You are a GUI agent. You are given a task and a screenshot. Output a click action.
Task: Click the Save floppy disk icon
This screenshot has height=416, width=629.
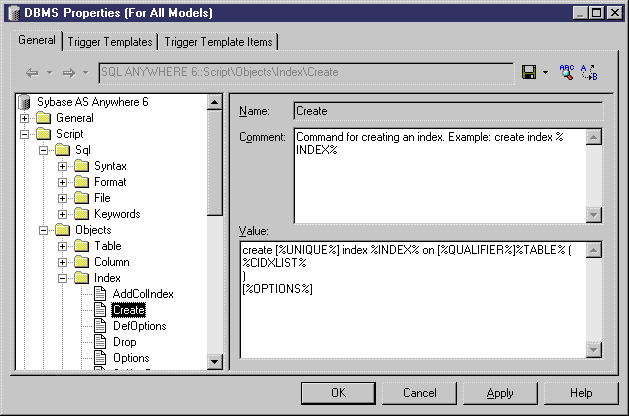point(529,72)
